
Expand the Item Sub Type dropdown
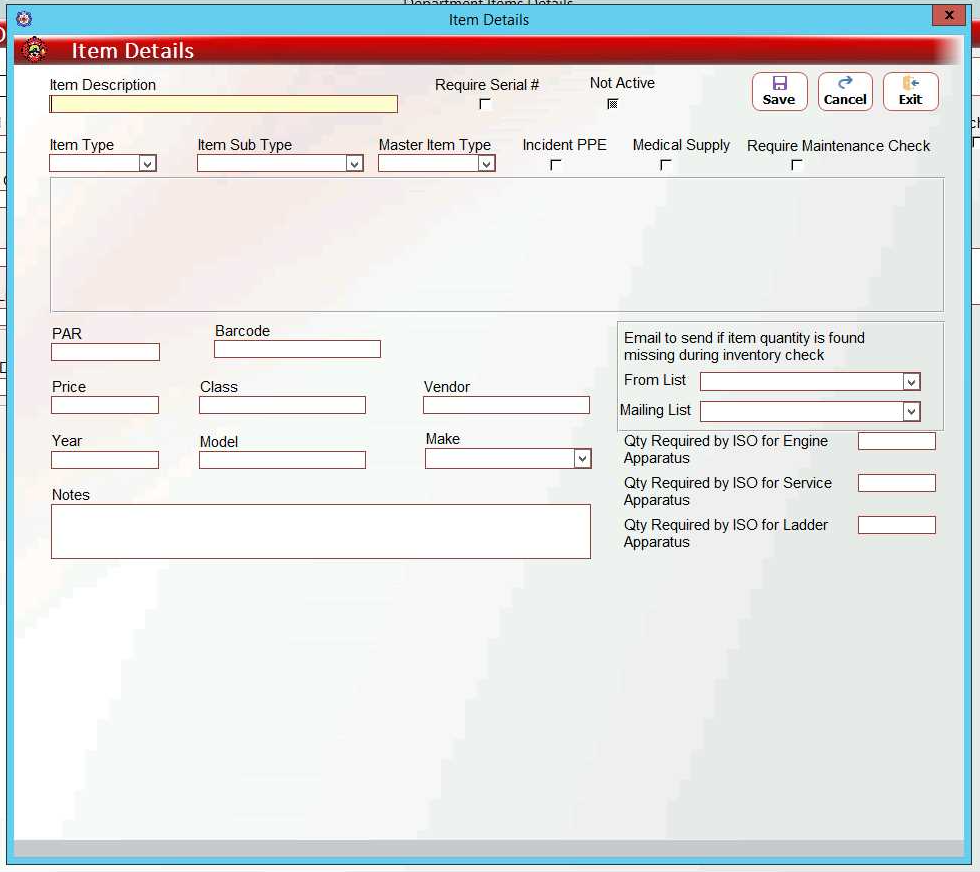pyautogui.click(x=354, y=164)
